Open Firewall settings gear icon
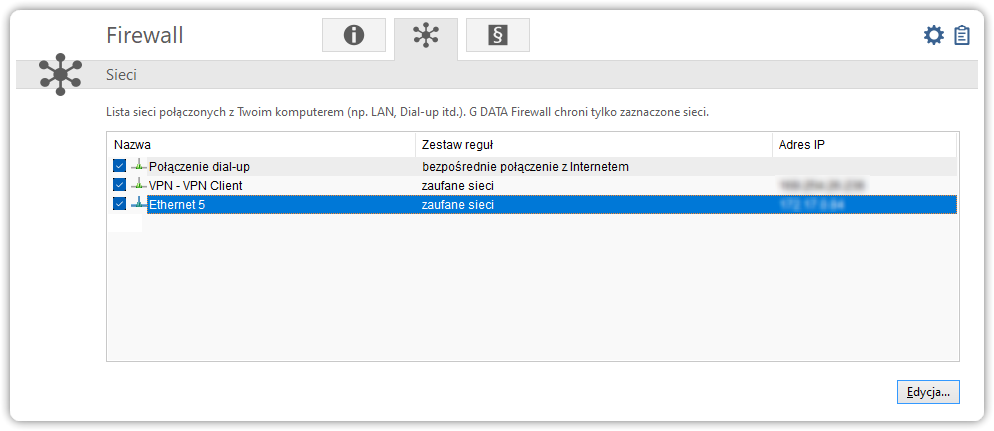This screenshot has width=994, height=431. (x=933, y=36)
